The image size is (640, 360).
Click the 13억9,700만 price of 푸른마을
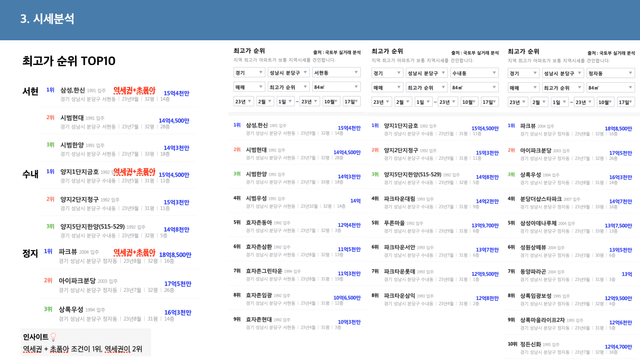click(485, 226)
